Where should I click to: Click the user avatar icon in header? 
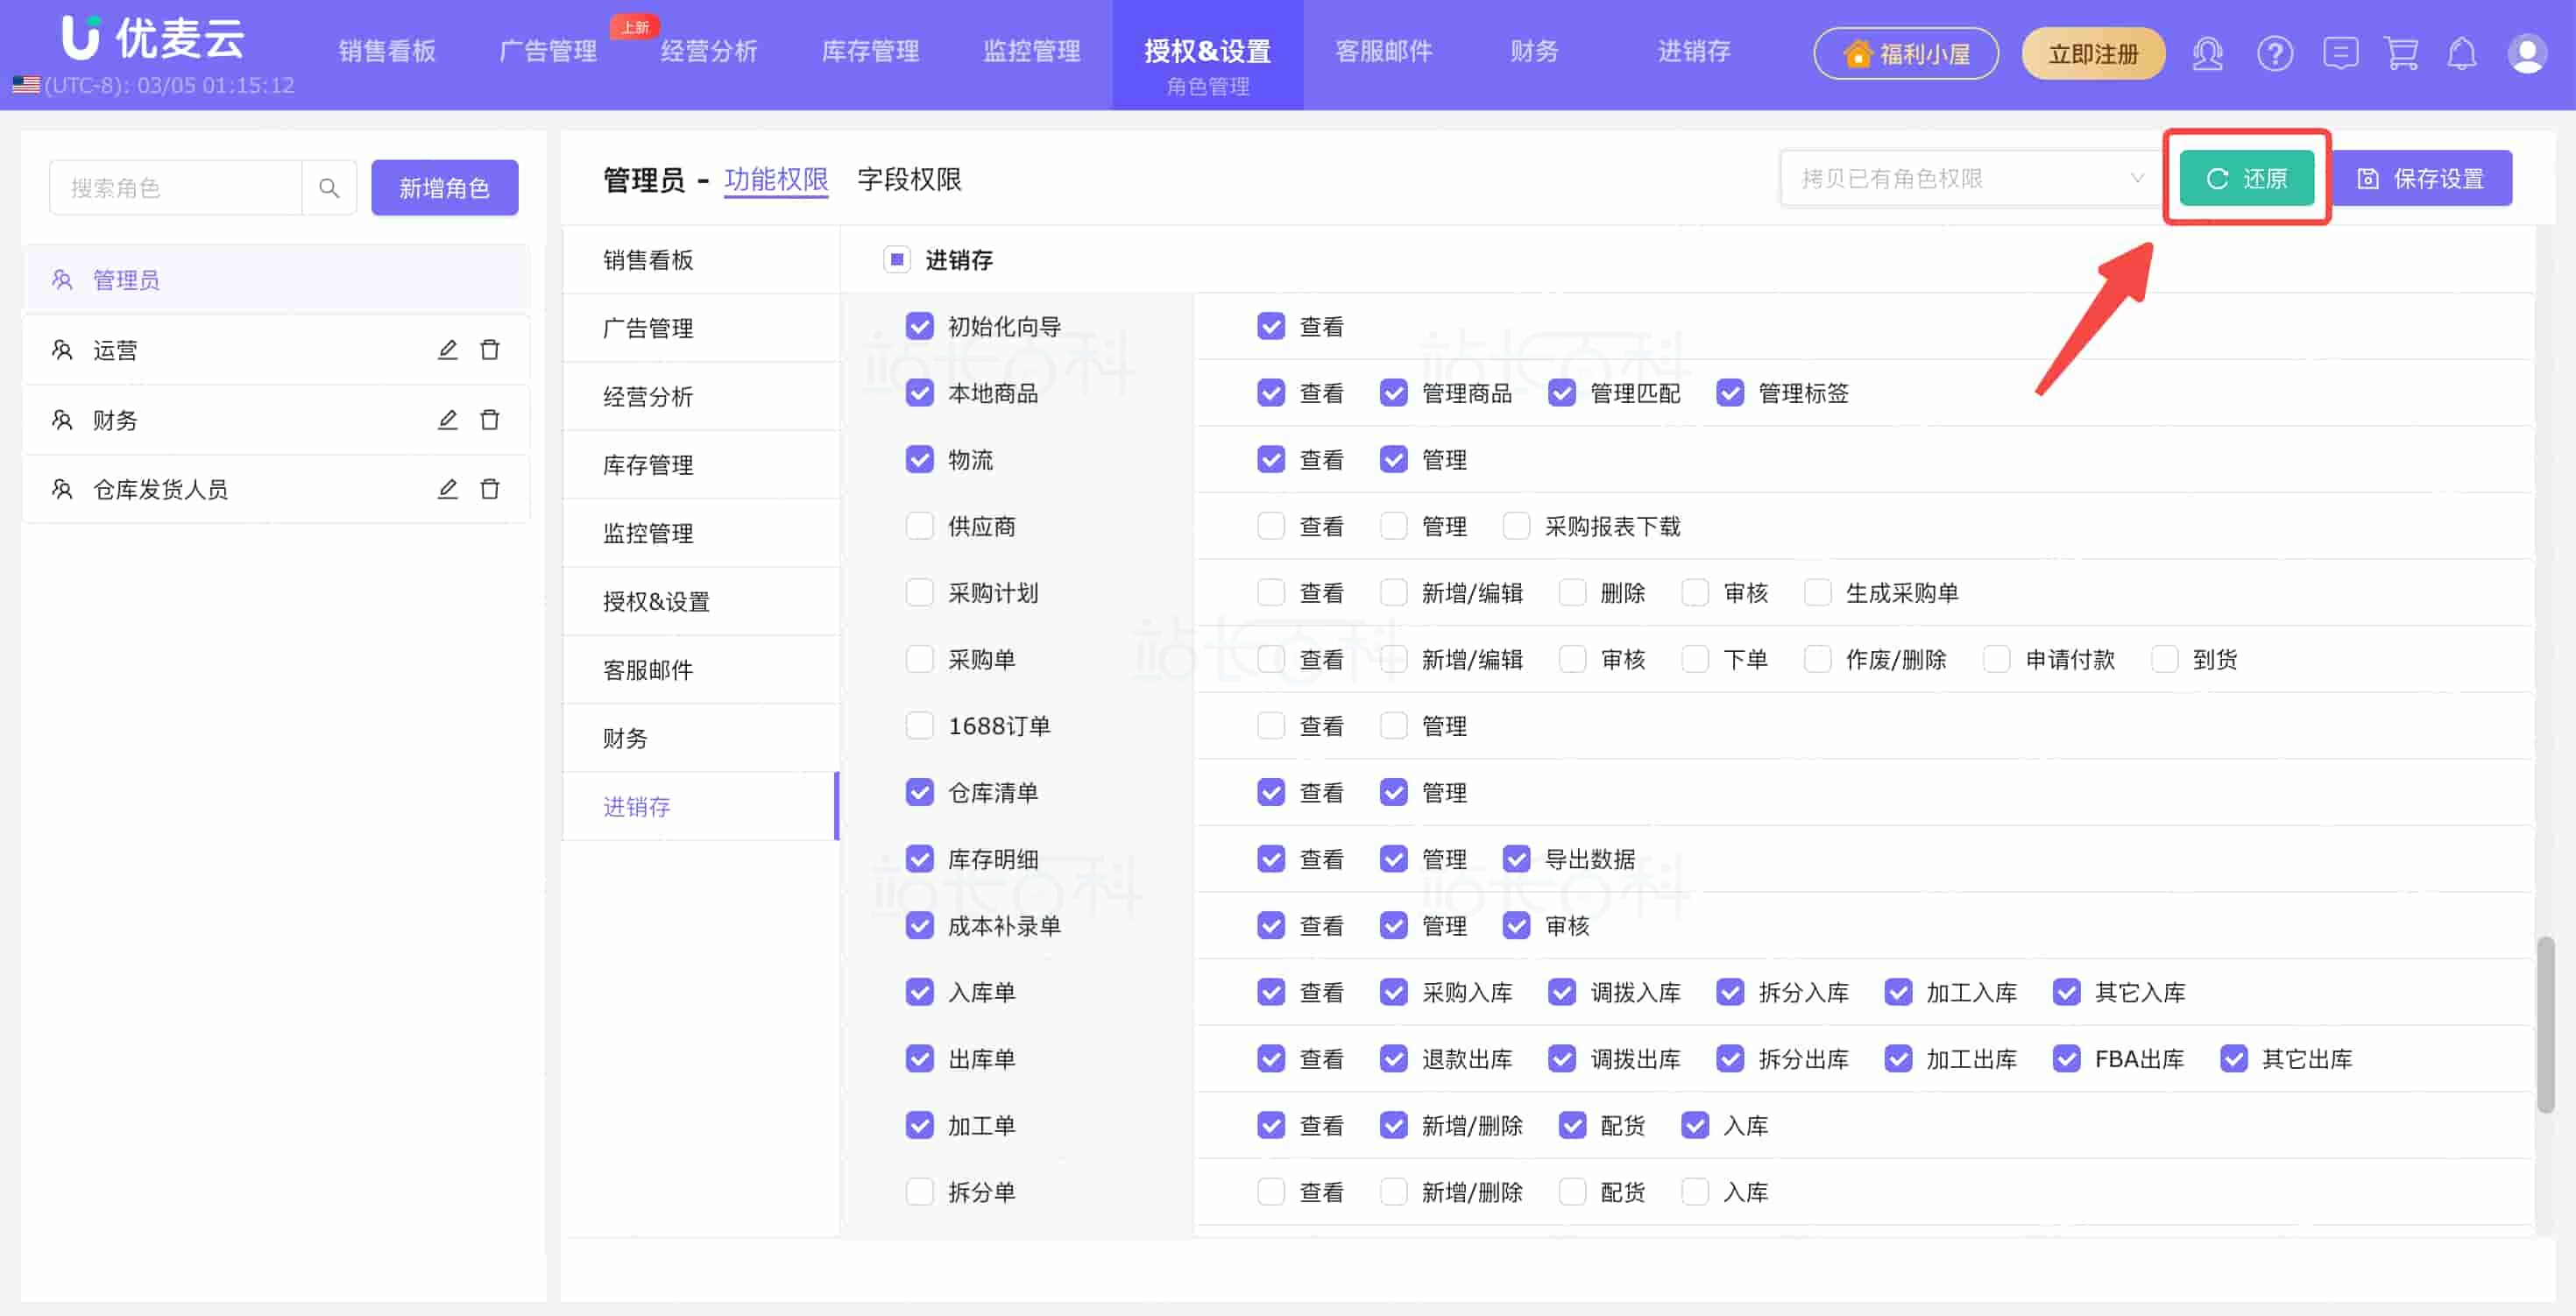tap(2526, 53)
